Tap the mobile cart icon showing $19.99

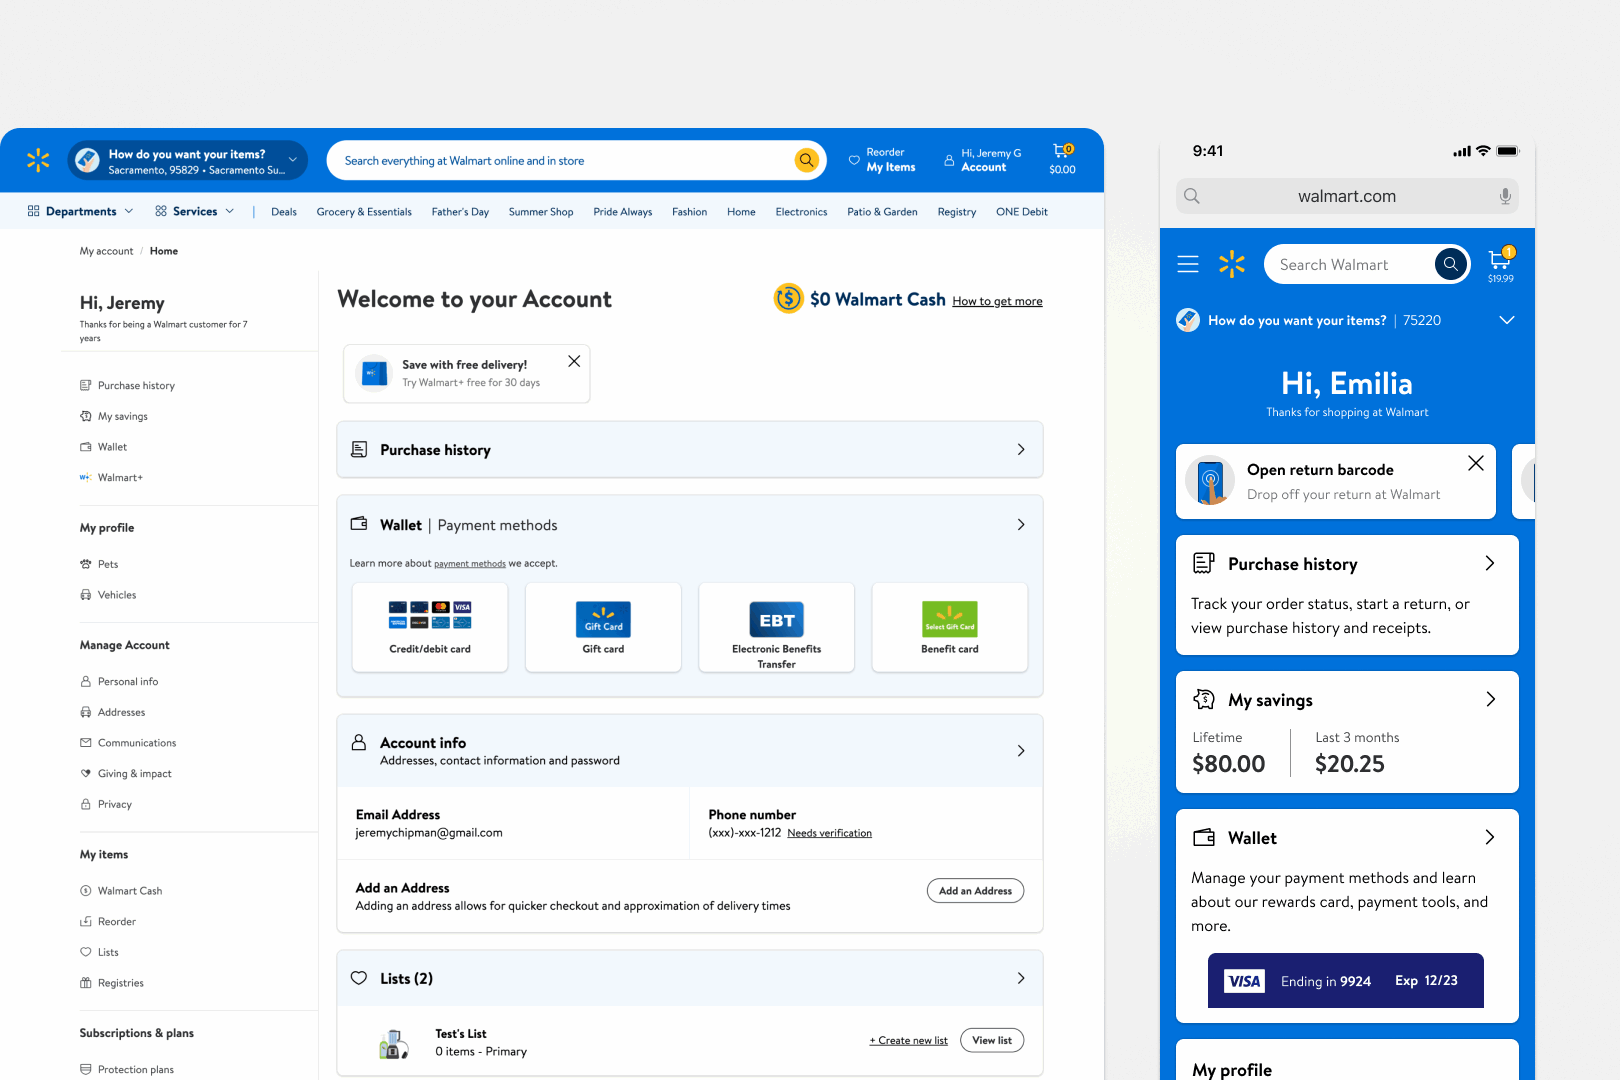click(x=1500, y=262)
